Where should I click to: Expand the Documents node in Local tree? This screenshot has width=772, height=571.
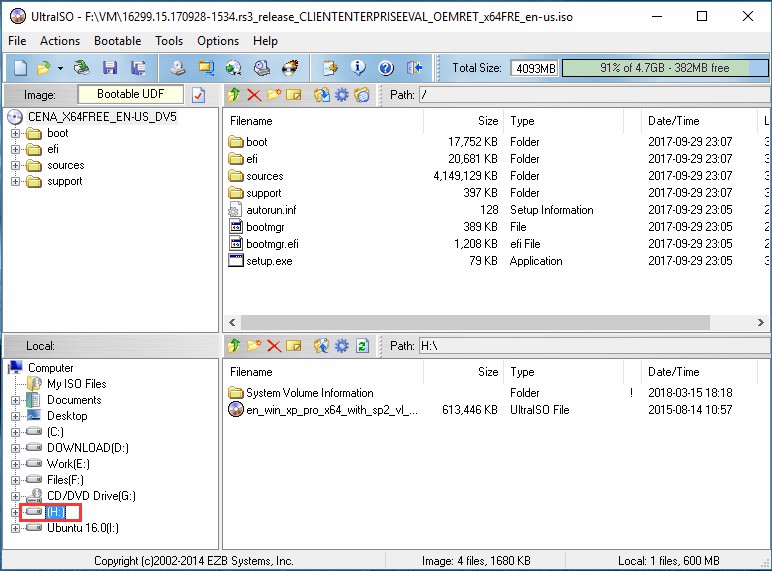click(15, 400)
